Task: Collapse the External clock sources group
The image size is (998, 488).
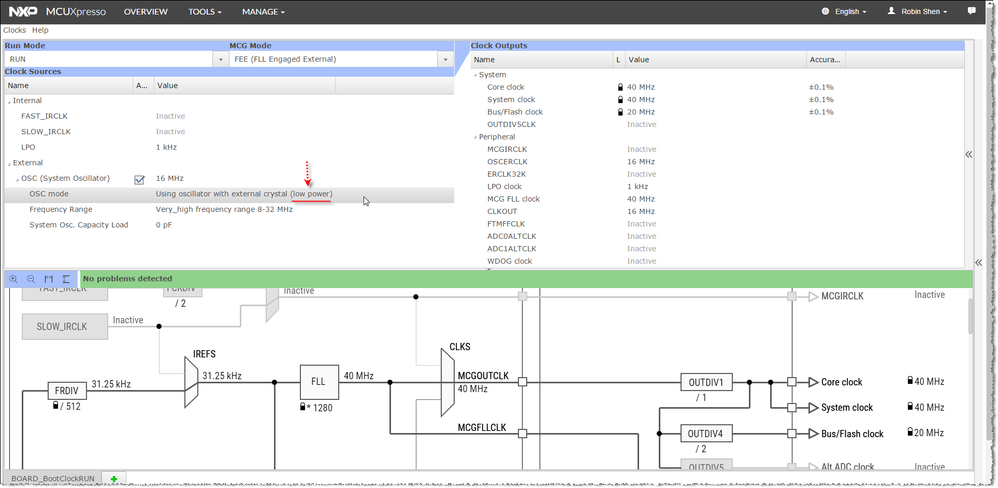Action: click(10, 164)
